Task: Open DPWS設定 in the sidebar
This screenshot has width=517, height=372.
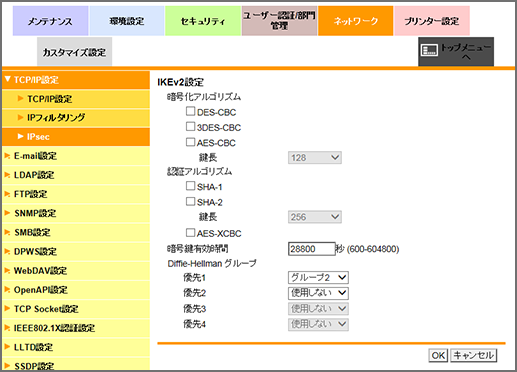Action: 76,251
